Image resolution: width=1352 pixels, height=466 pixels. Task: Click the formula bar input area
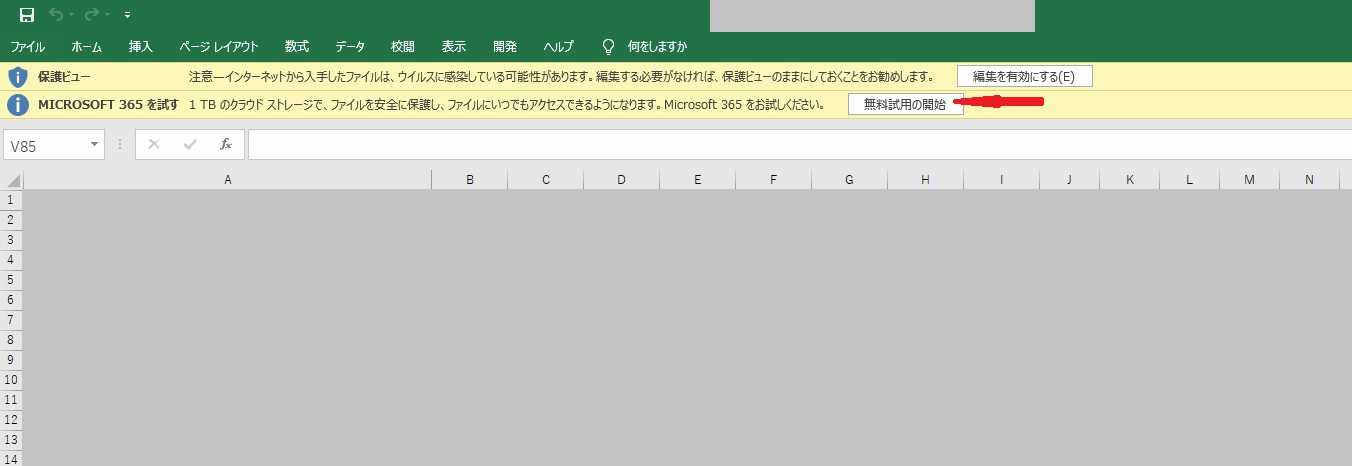click(799, 145)
